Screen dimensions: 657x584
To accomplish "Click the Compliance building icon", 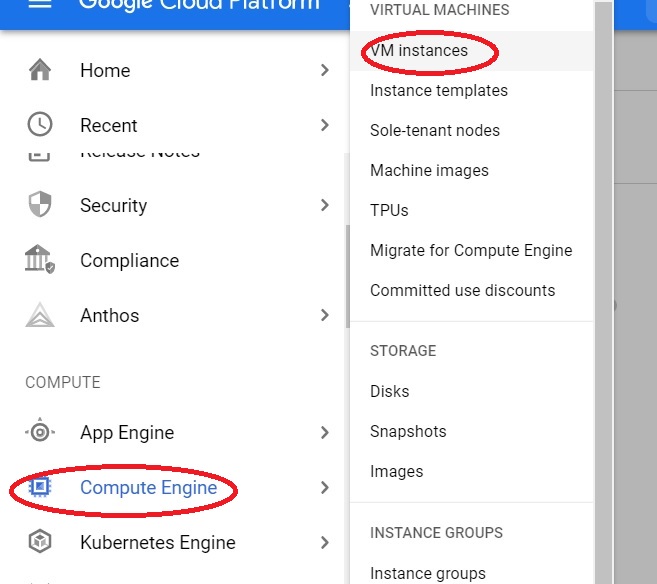I will click(40, 259).
